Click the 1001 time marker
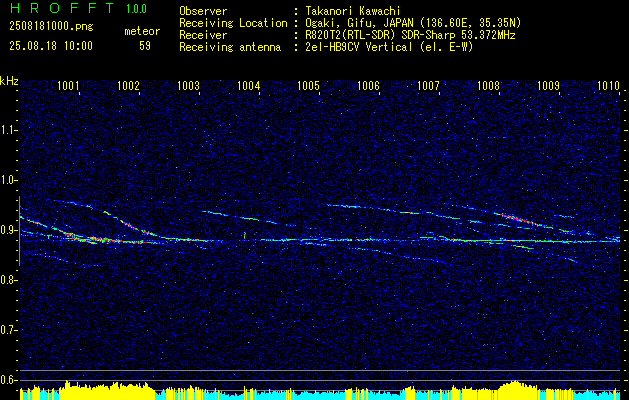 point(68,85)
